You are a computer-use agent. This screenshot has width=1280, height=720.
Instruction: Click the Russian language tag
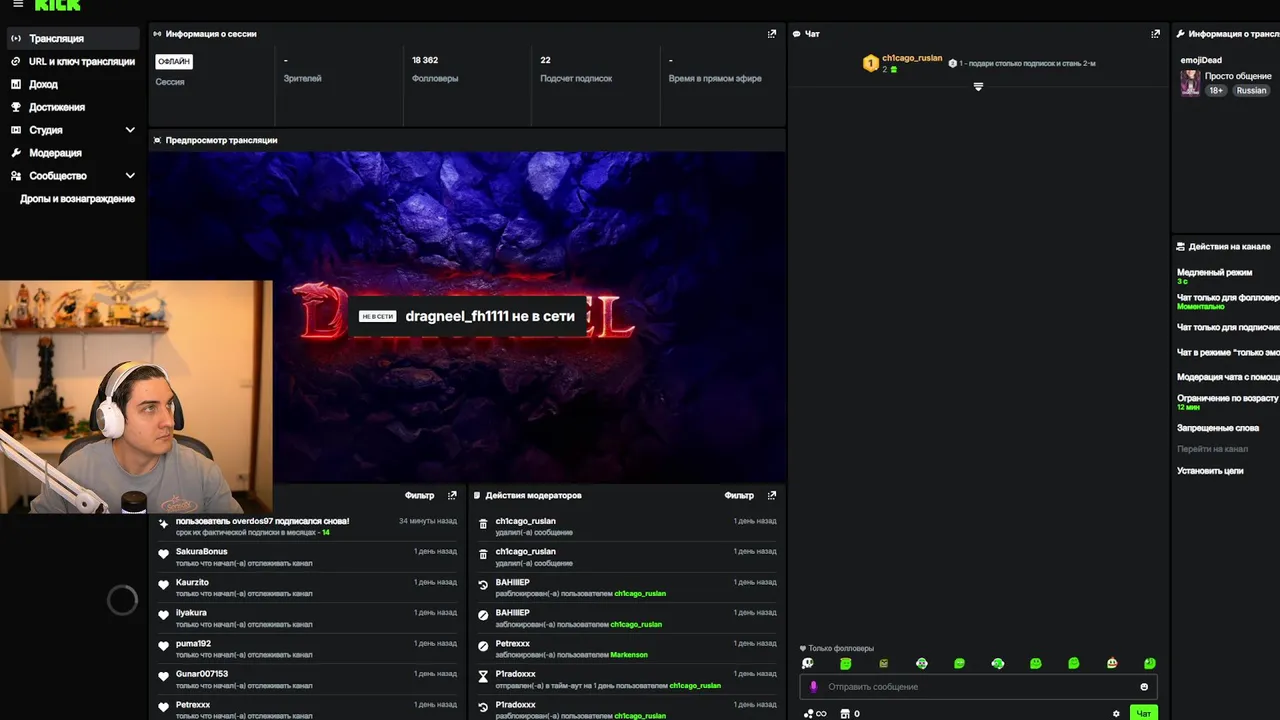(1251, 90)
